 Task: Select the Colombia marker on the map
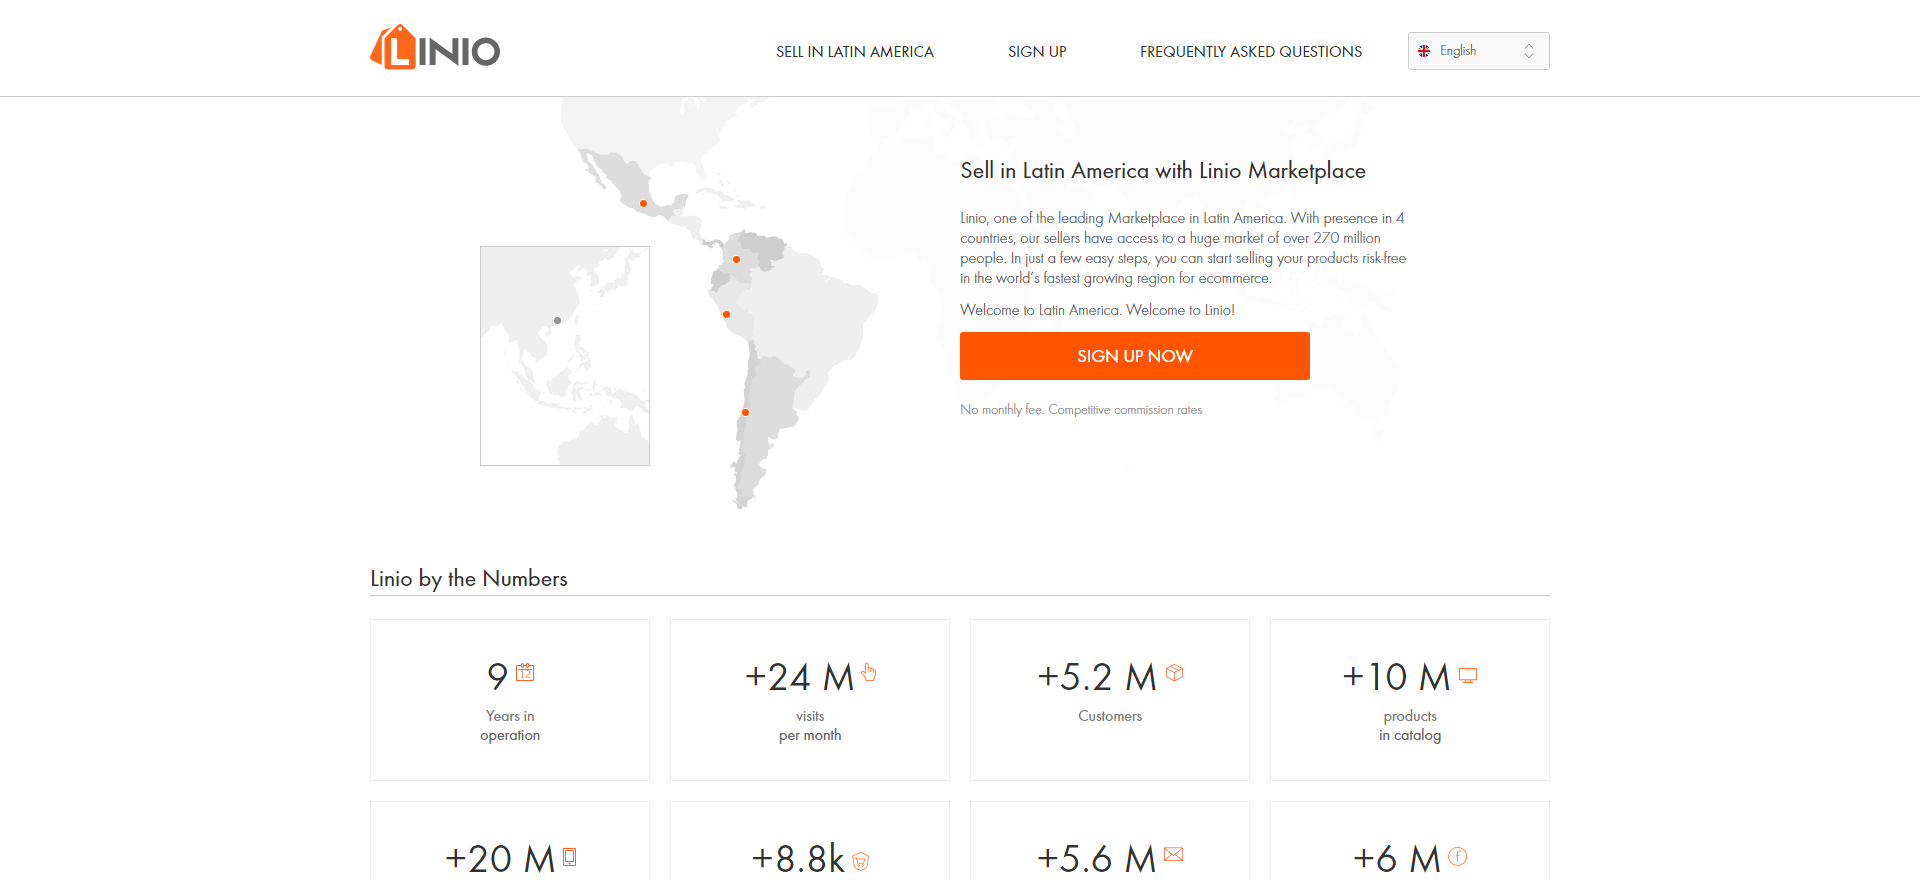pyautogui.click(x=736, y=259)
